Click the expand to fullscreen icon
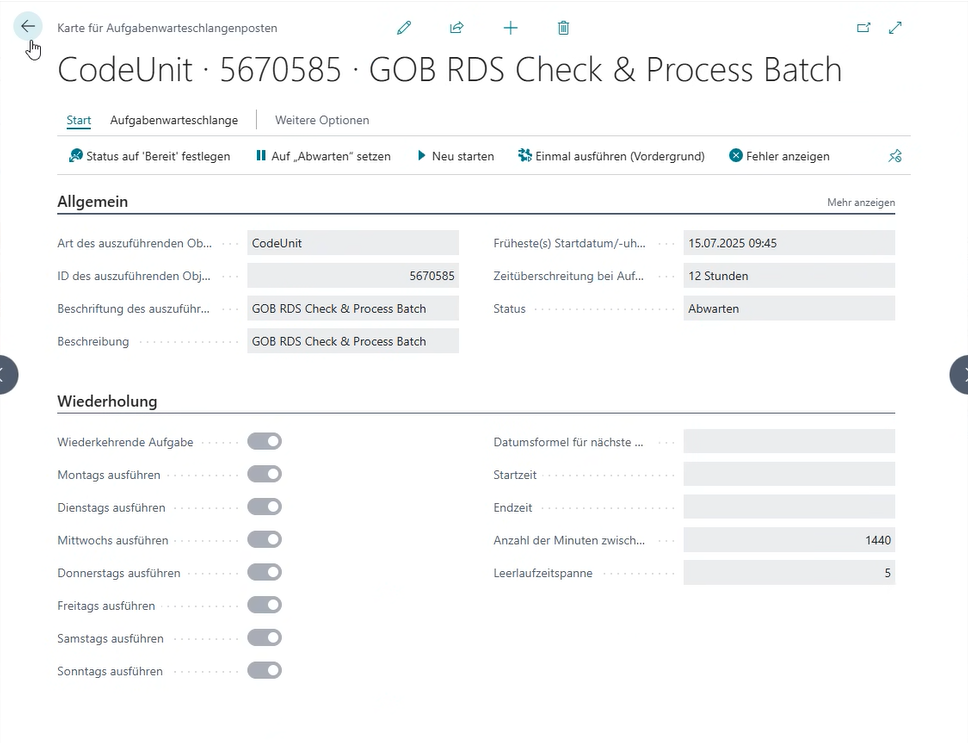 tap(896, 28)
